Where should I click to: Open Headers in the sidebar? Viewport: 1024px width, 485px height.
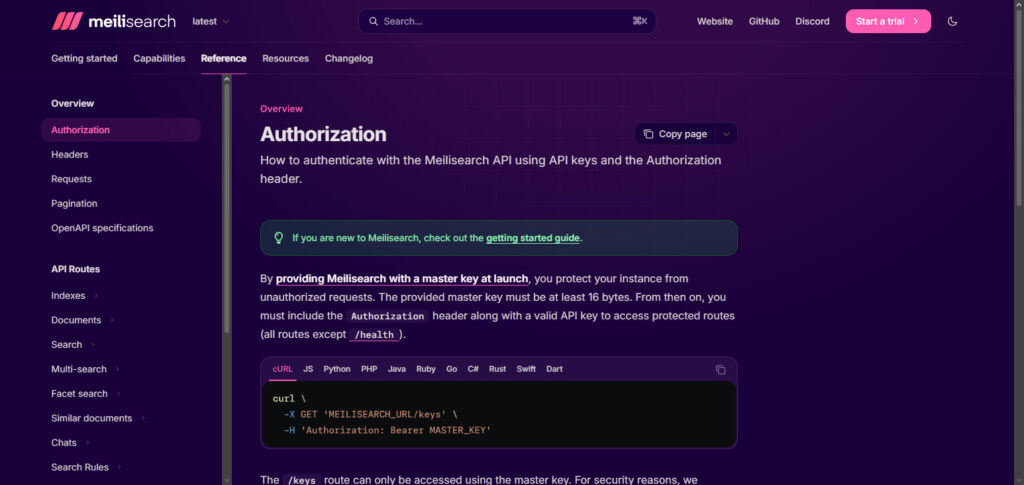[70, 155]
